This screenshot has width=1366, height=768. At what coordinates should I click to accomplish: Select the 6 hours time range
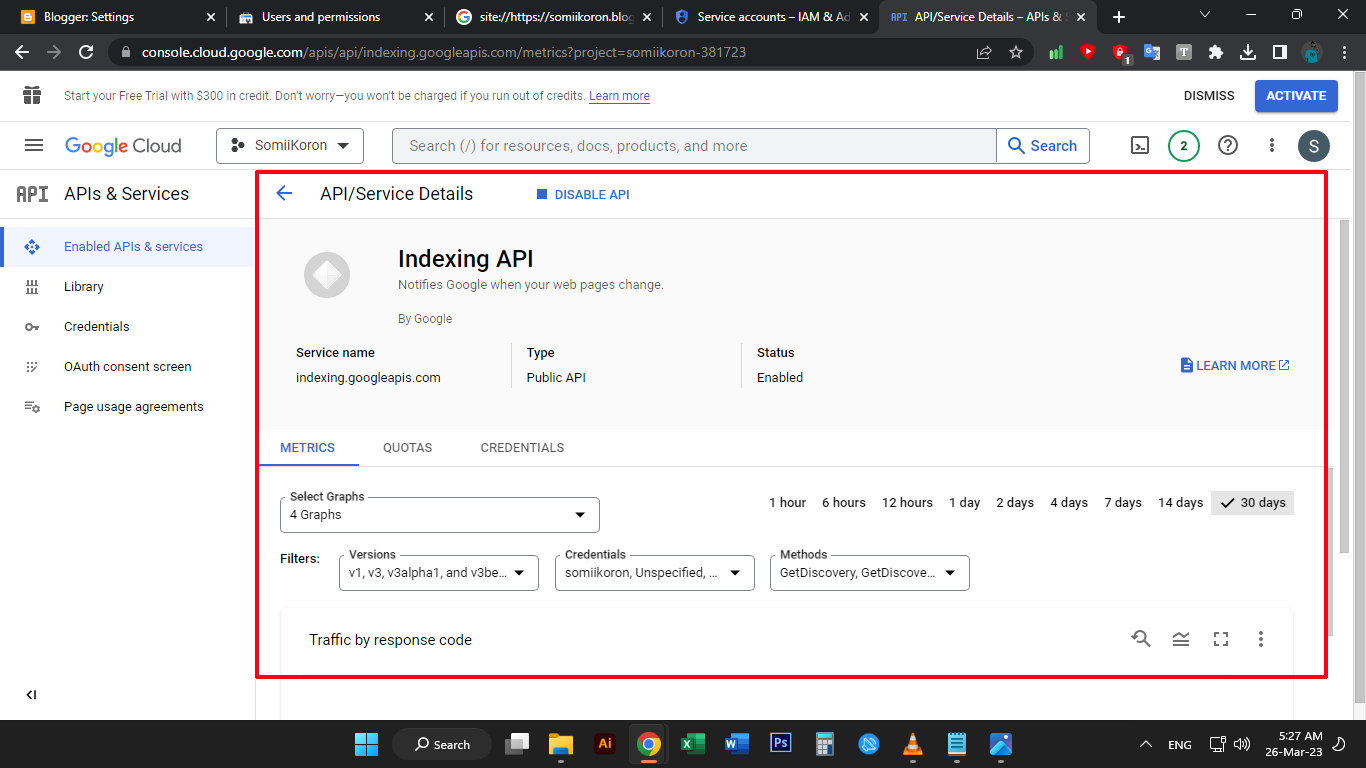point(844,503)
